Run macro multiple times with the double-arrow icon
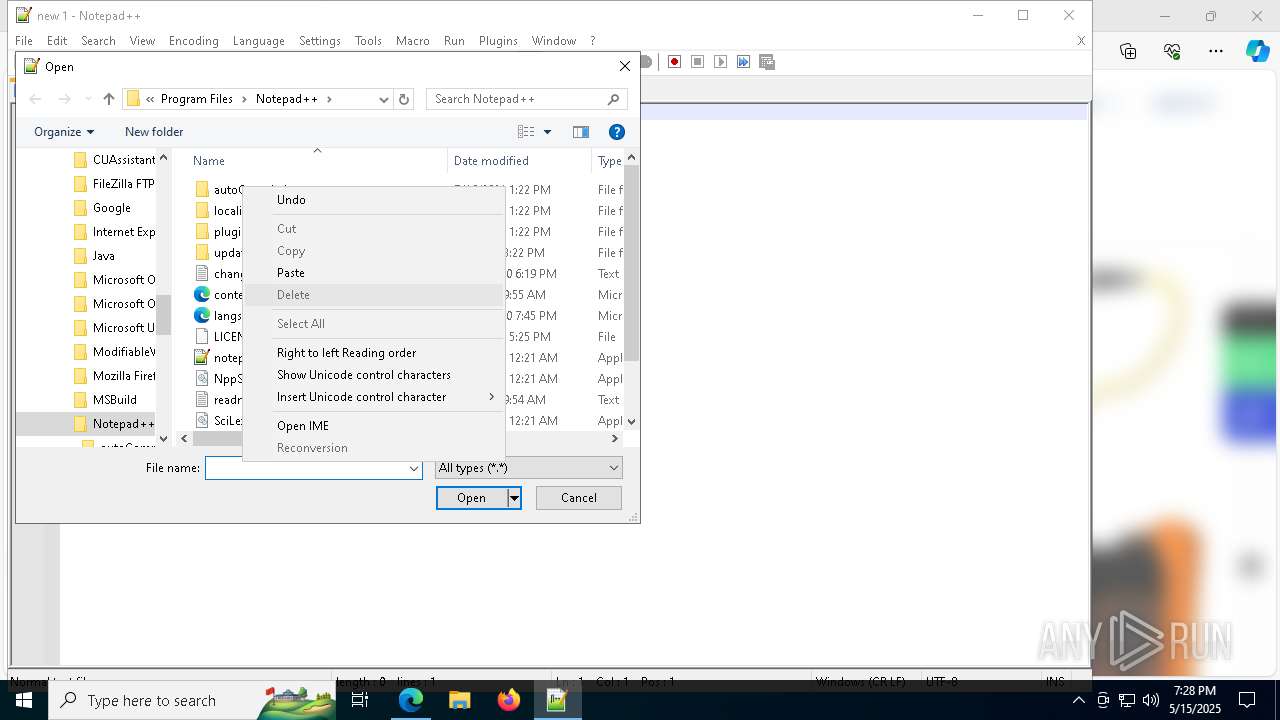The image size is (1280, 720). click(x=744, y=62)
